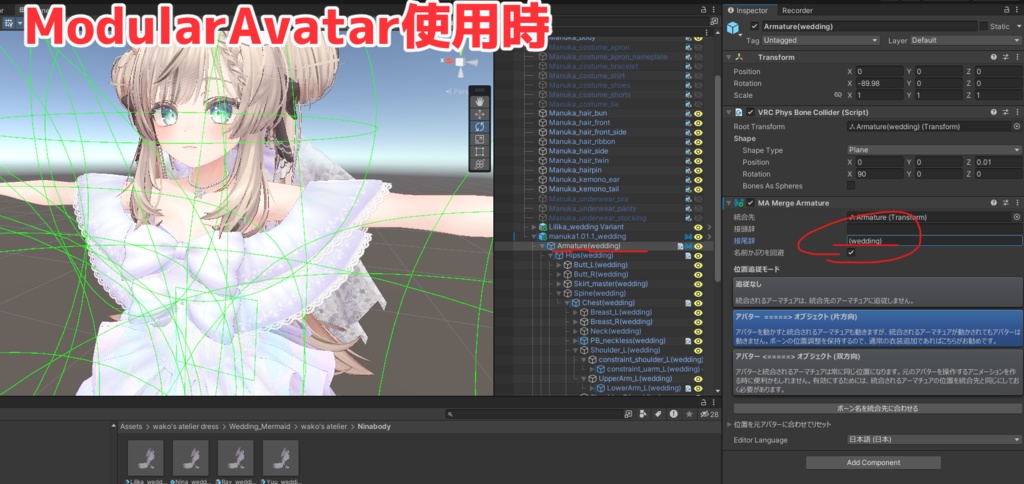Click the GameObject cube icon in Inspector
The width and height of the screenshot is (1024, 484).
pos(734,27)
